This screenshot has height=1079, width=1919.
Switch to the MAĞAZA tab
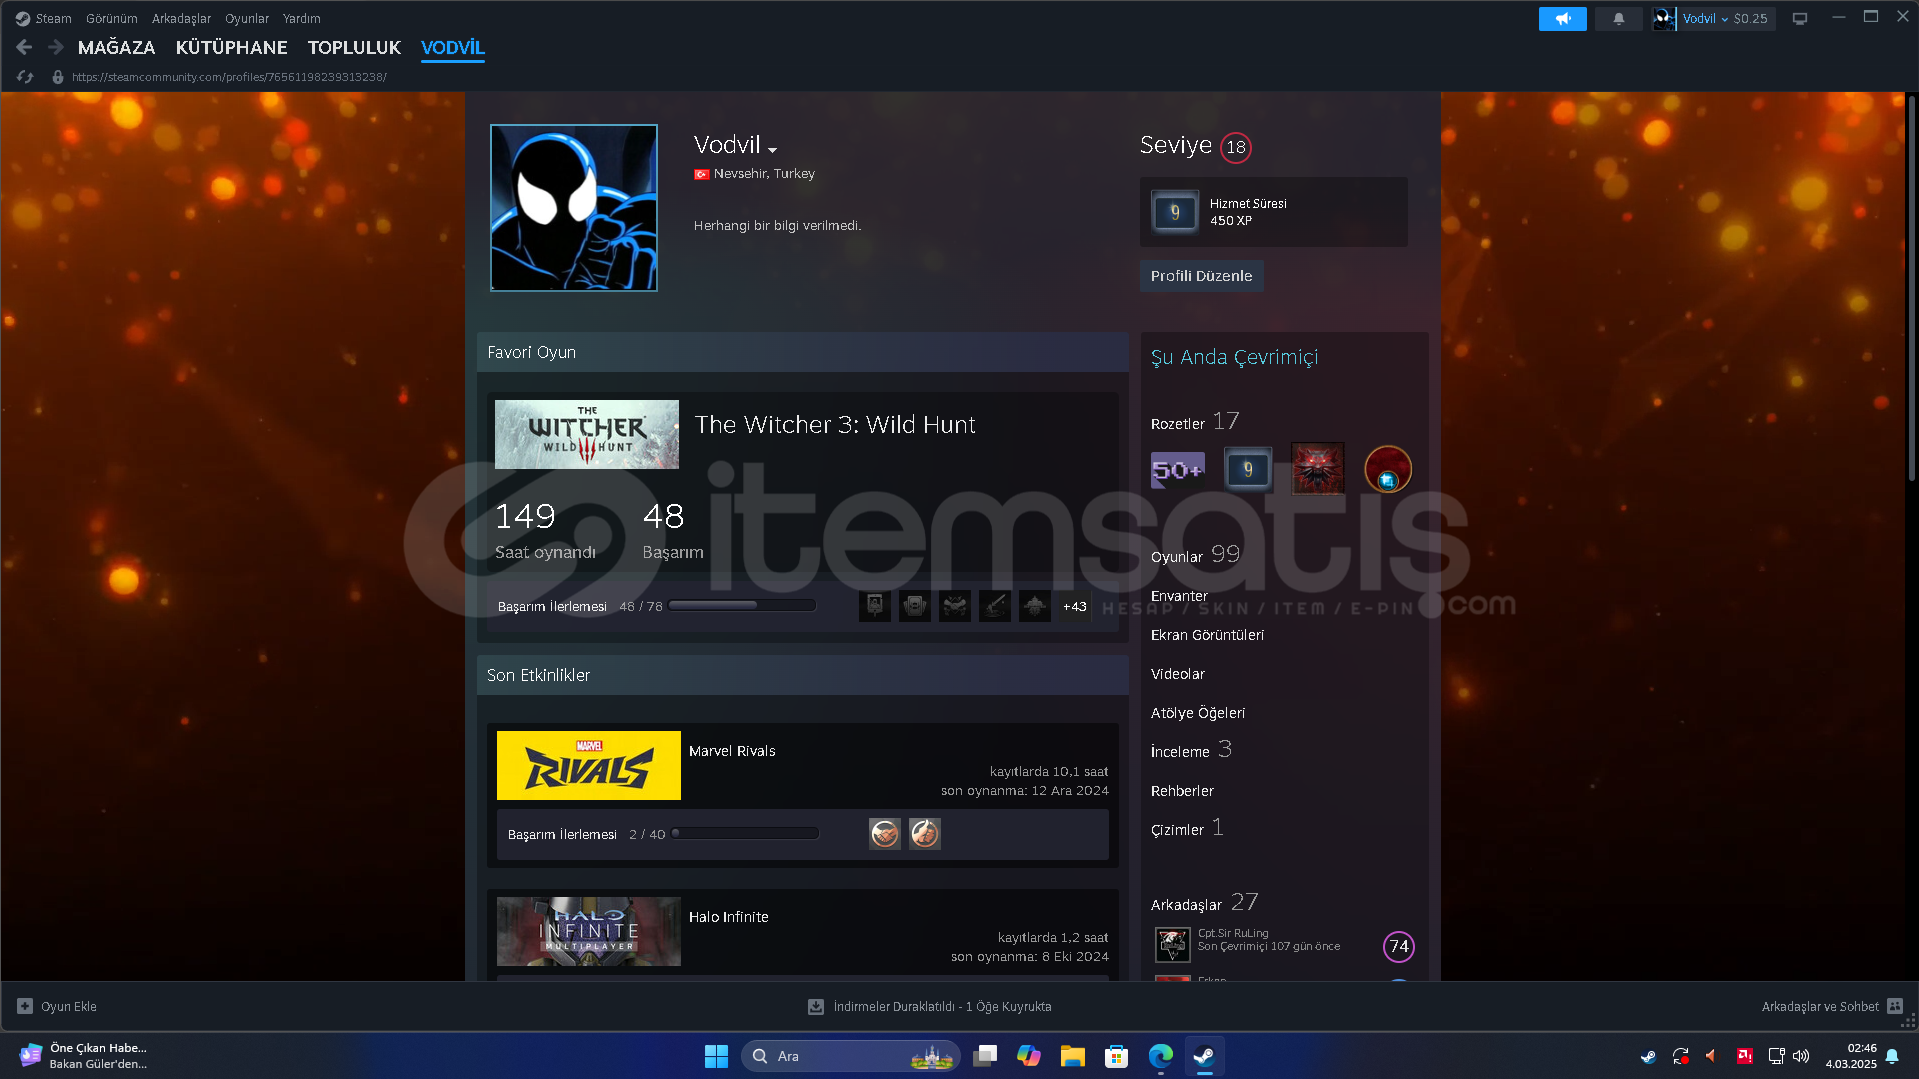tap(116, 47)
